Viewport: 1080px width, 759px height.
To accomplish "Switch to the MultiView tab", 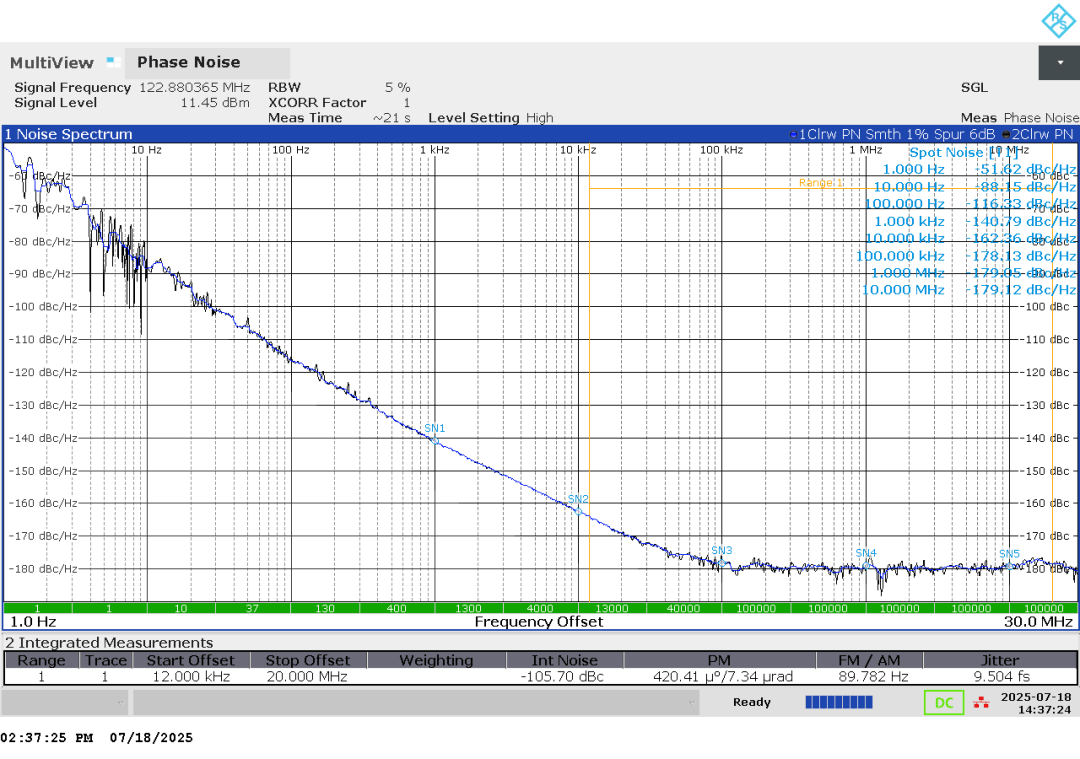I will pos(52,62).
